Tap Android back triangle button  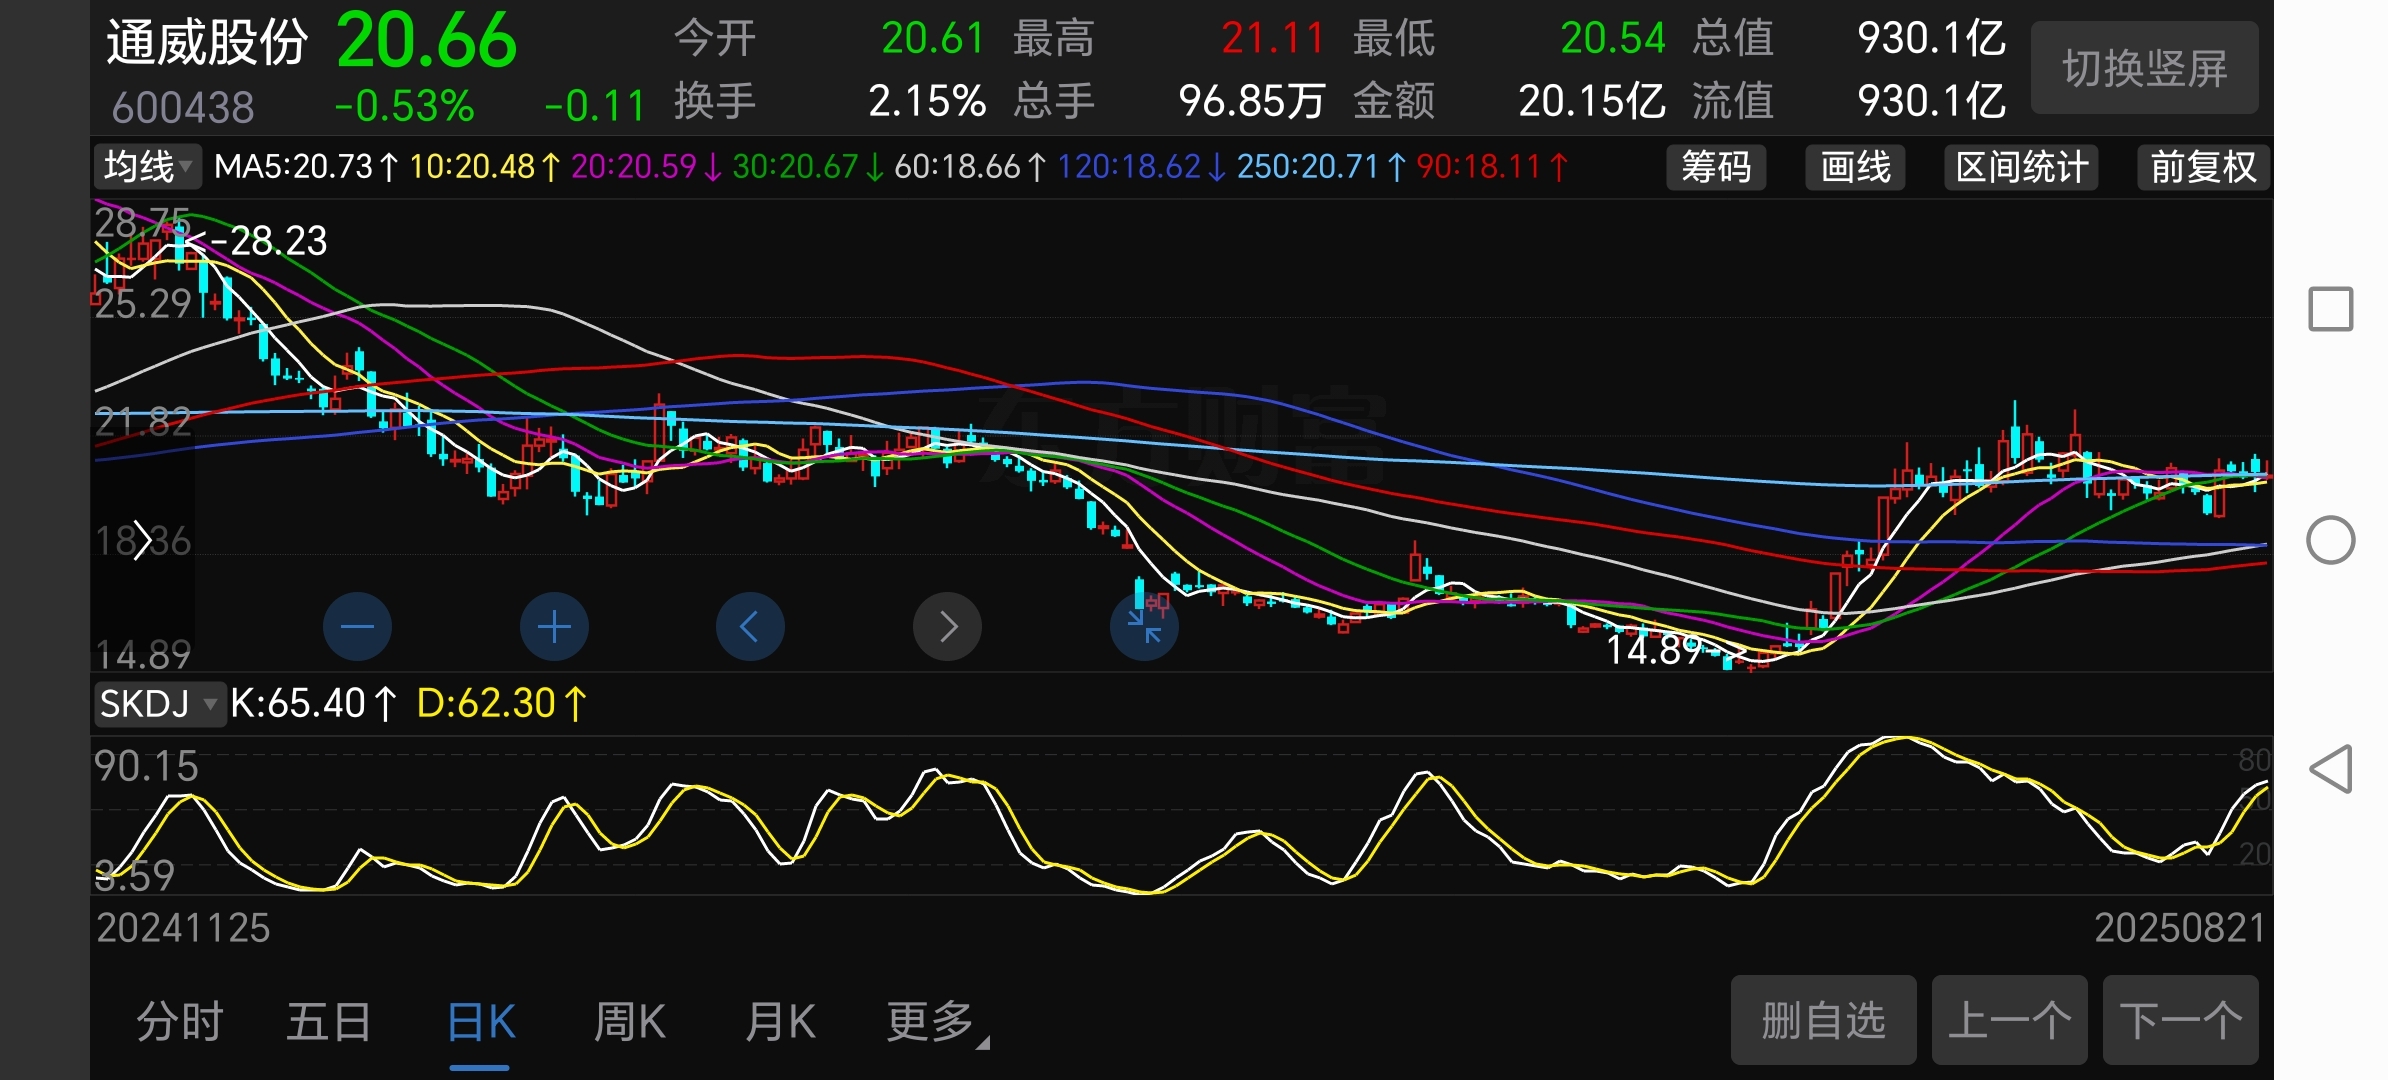click(2330, 769)
